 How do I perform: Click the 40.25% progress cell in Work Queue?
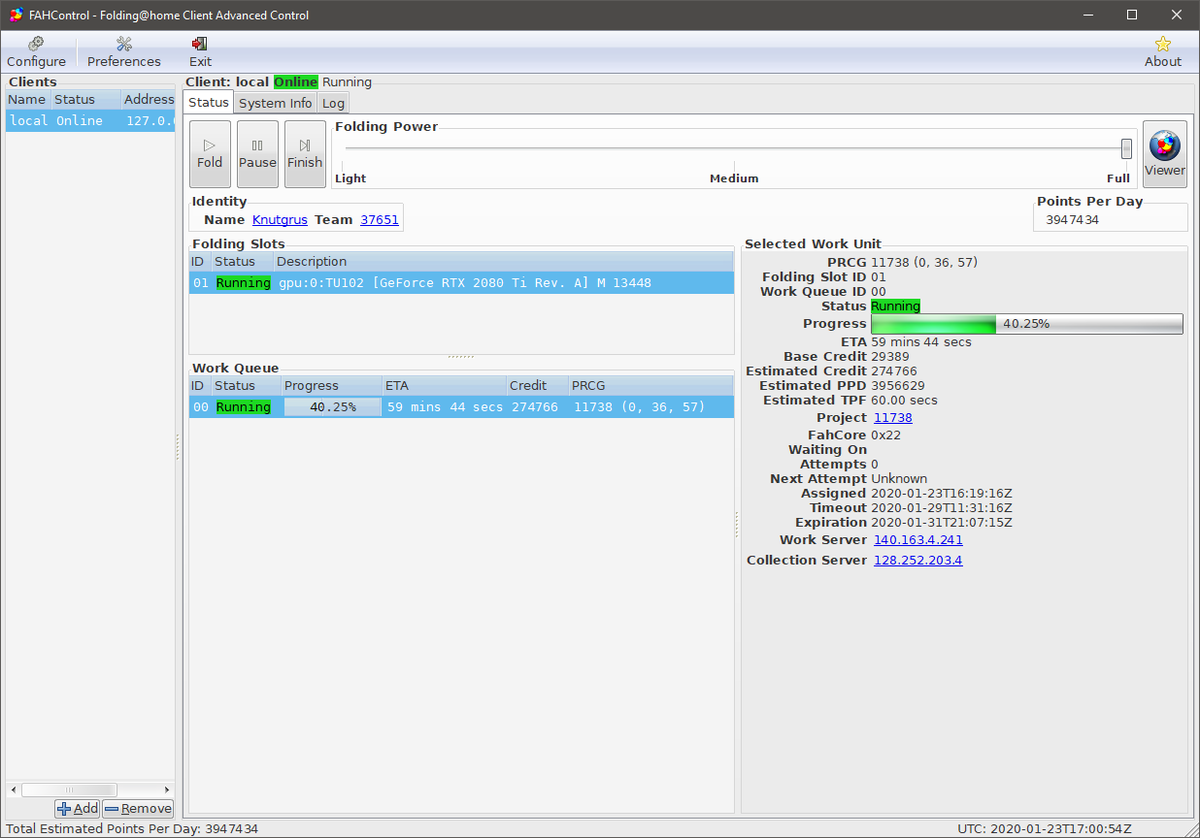333,407
